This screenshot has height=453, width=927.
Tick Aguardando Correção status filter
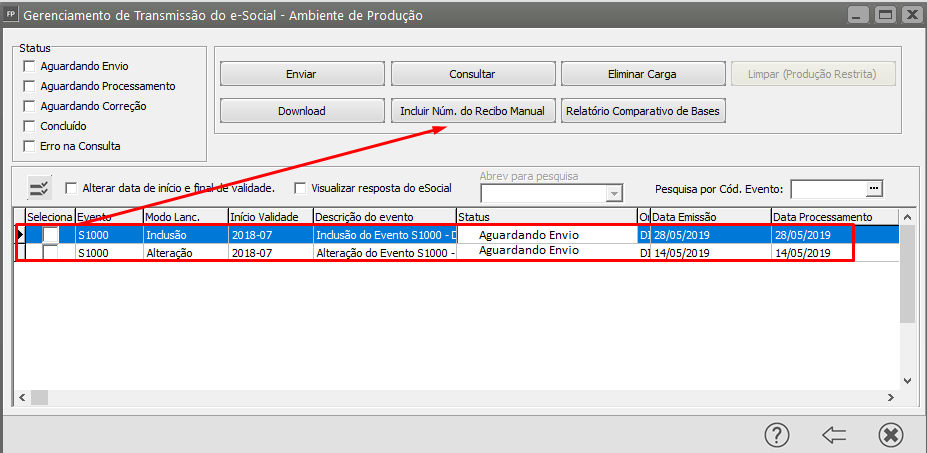pyautogui.click(x=29, y=106)
